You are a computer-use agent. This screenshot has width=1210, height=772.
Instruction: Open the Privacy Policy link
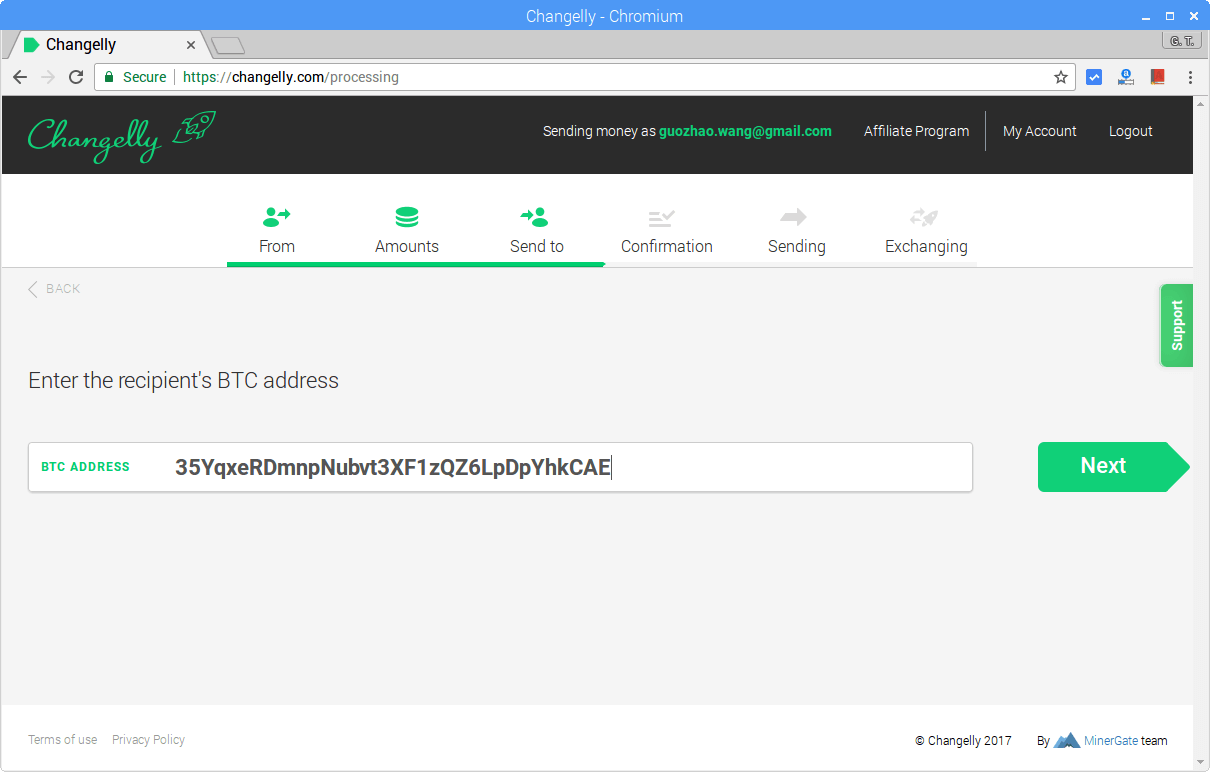148,740
